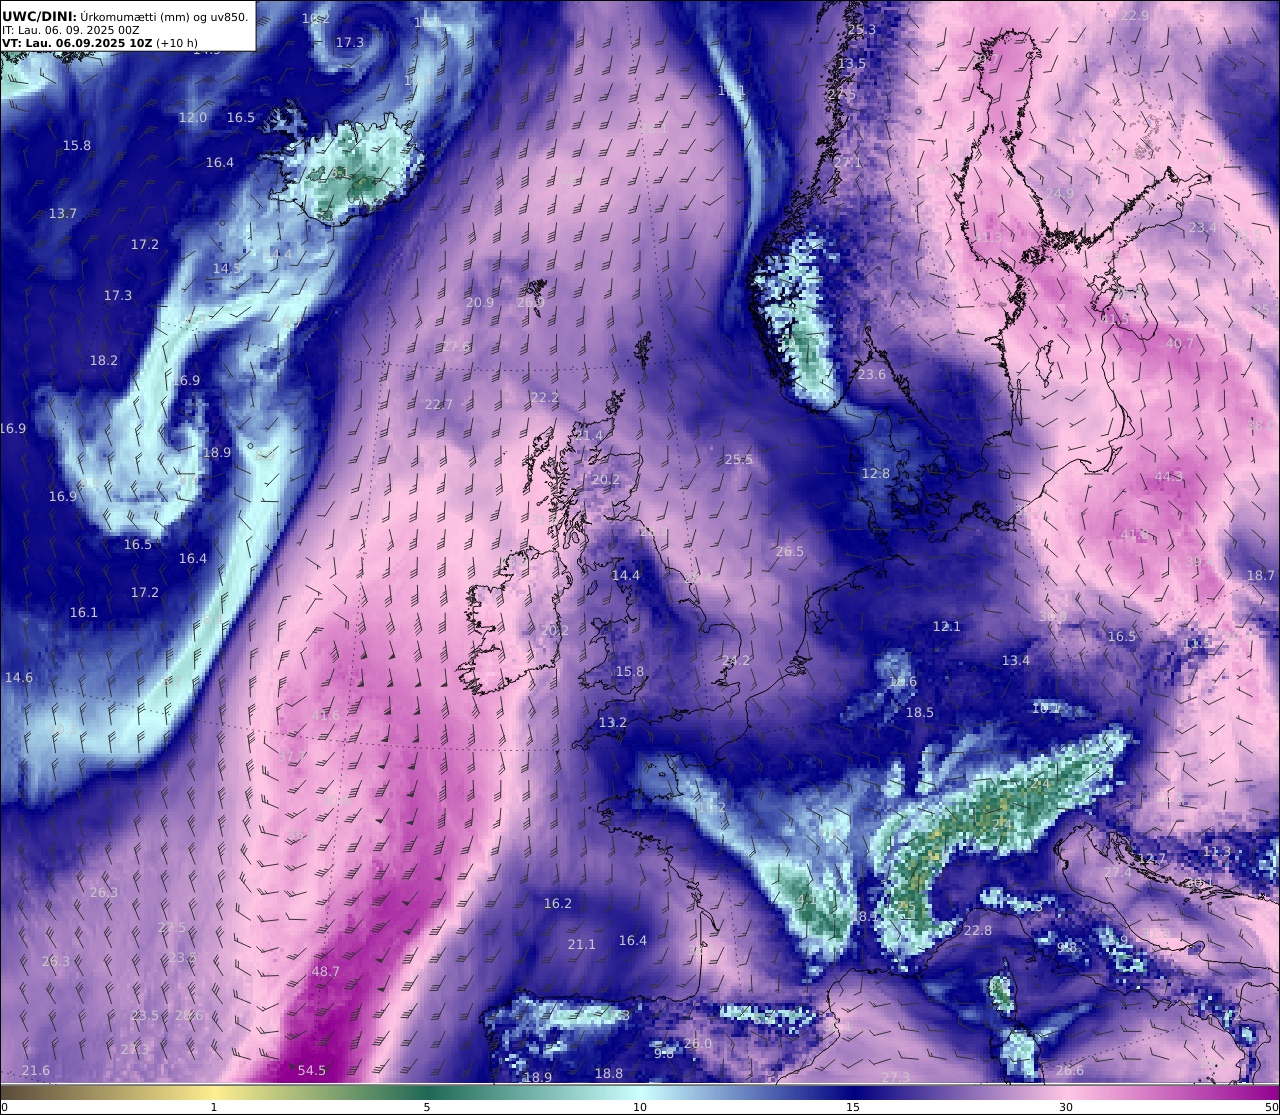Click the 41.6 value west of Ireland

pos(326,715)
